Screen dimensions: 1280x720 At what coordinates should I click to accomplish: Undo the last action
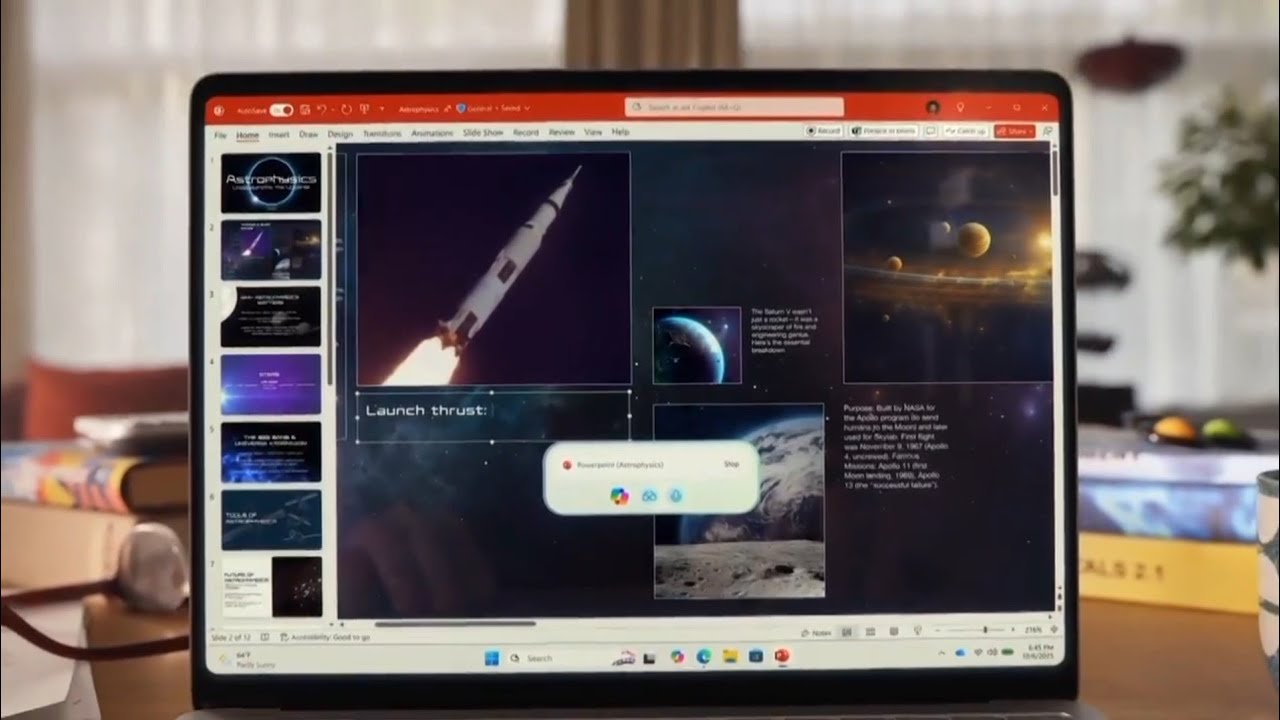pyautogui.click(x=322, y=109)
